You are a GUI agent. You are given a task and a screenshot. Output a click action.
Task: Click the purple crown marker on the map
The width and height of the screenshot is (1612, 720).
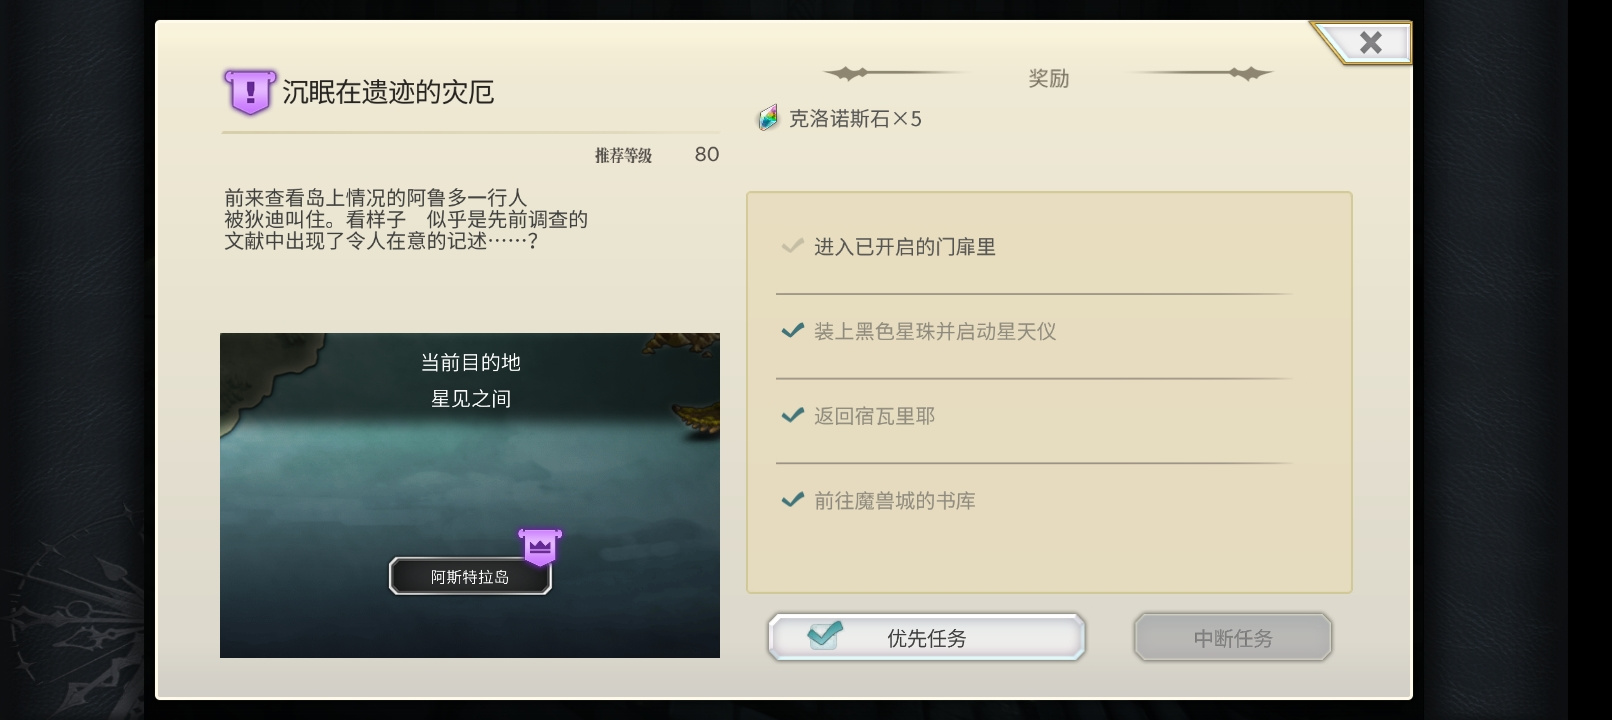[540, 546]
